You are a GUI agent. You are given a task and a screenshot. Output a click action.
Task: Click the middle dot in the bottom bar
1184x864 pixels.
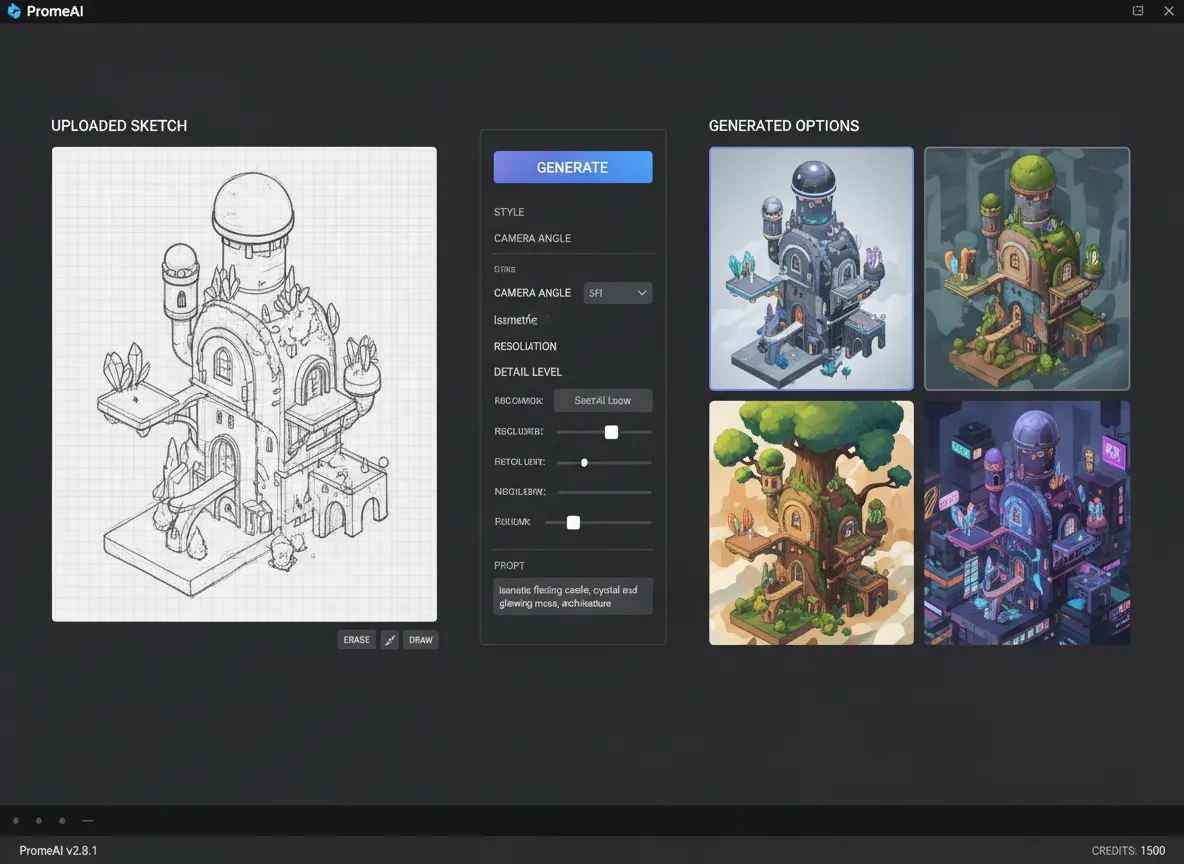pos(39,821)
